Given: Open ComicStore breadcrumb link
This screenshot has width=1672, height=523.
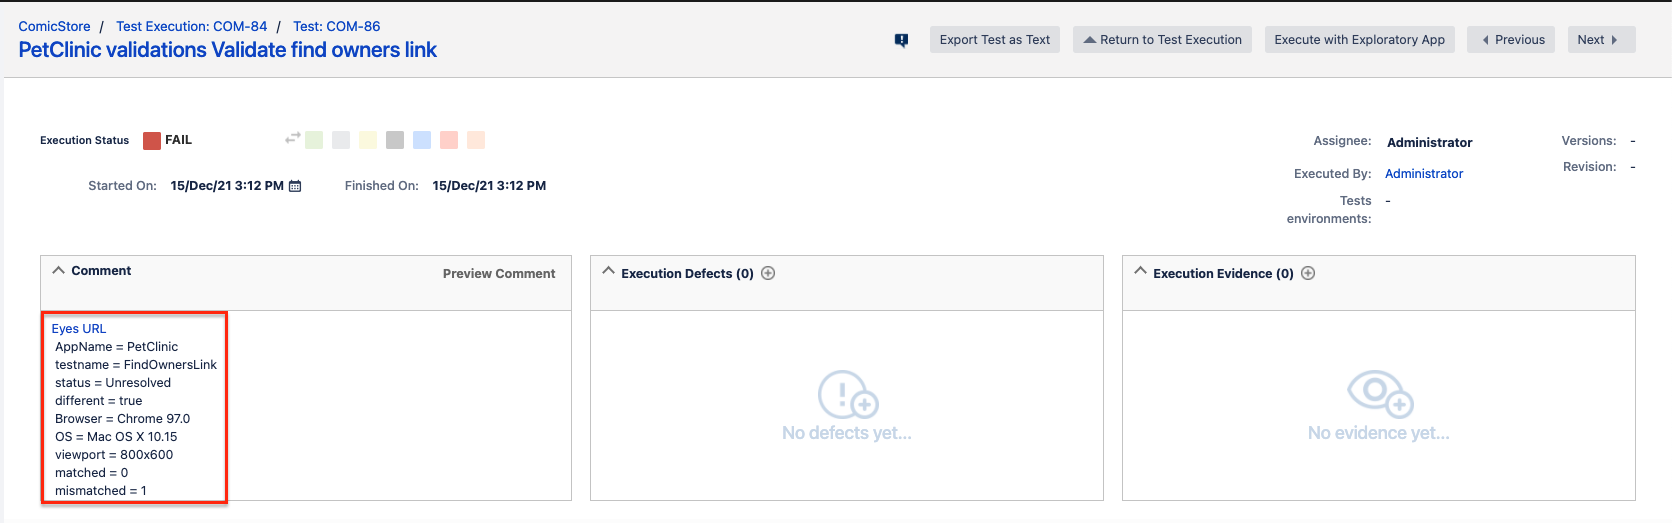Looking at the screenshot, I should [x=54, y=26].
